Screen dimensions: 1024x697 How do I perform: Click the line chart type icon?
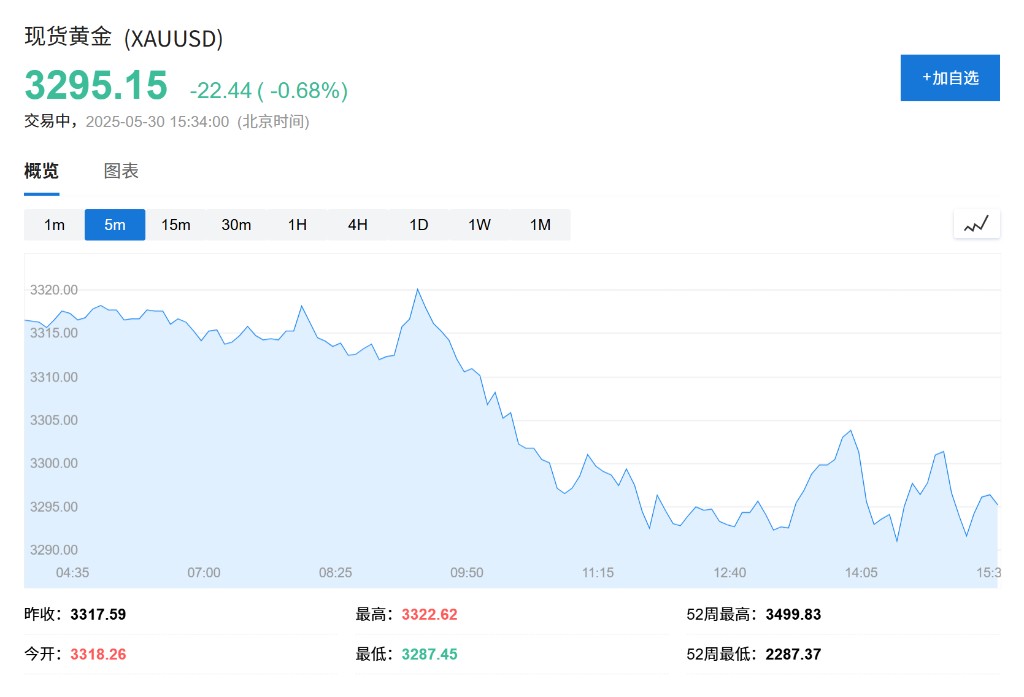point(976,225)
